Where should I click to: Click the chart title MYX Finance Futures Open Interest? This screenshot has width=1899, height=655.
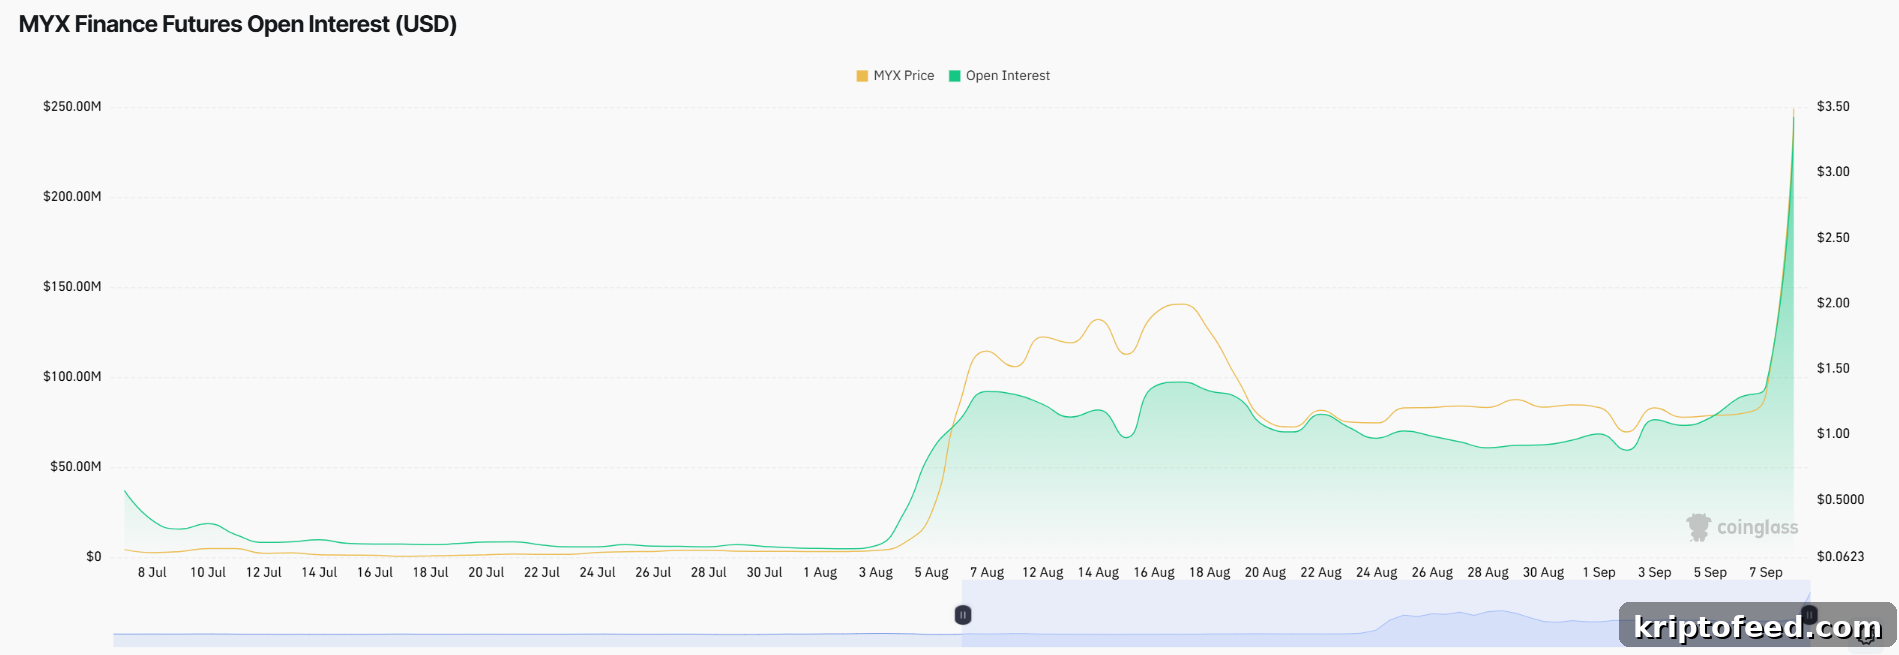click(x=238, y=24)
